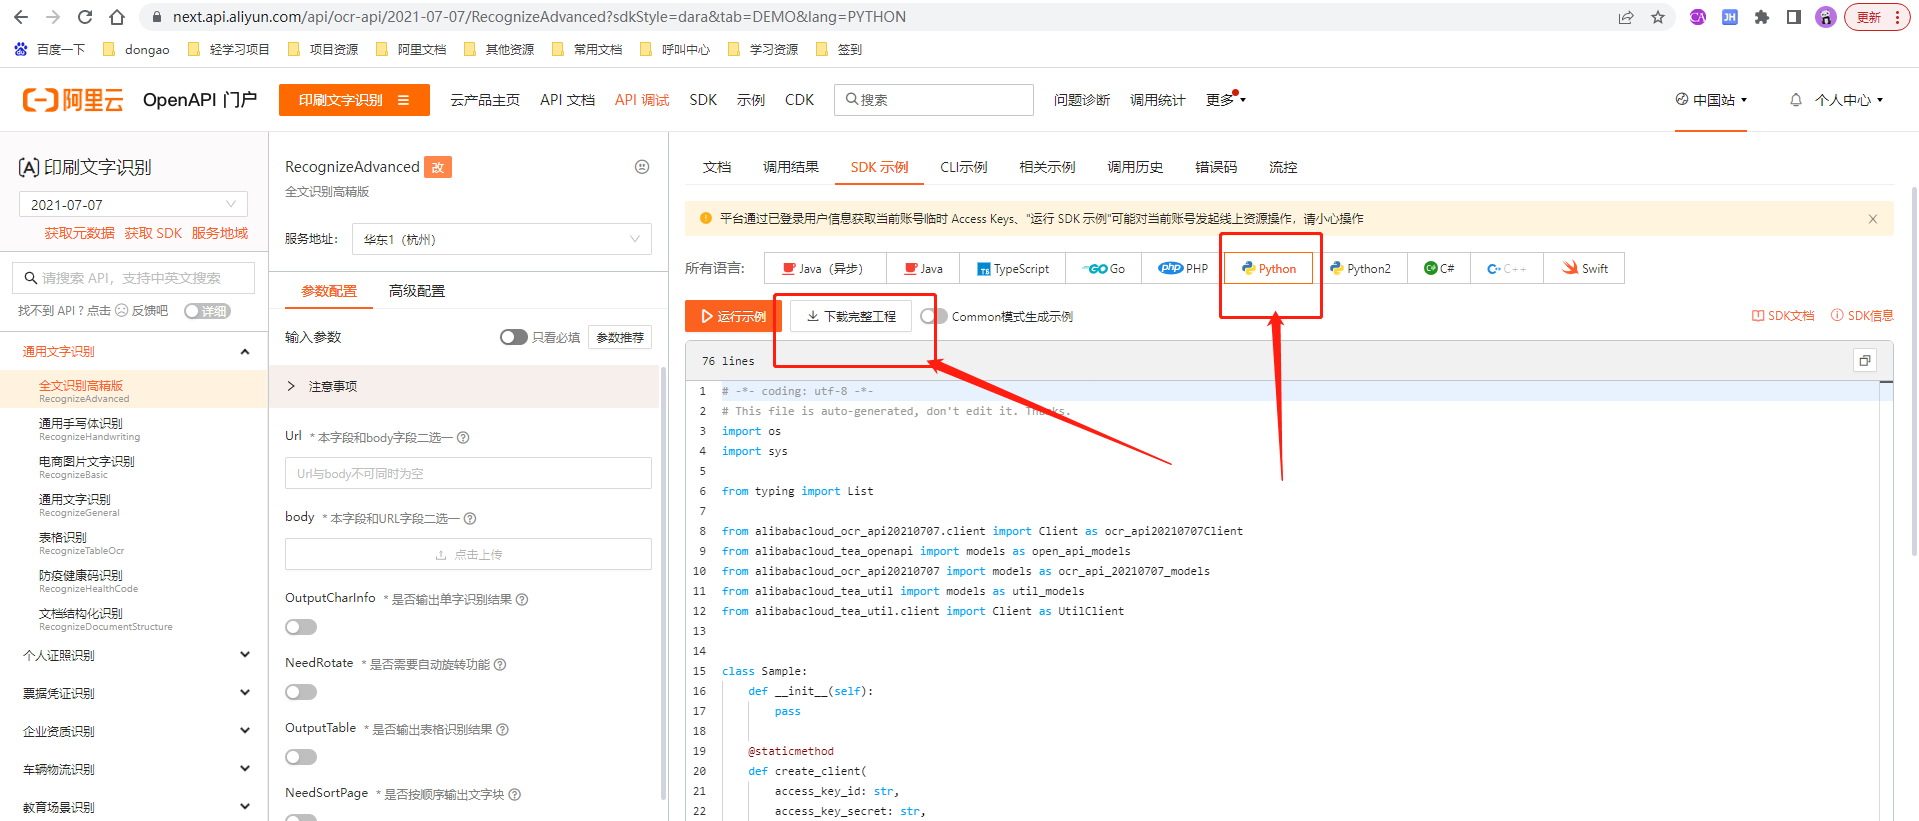Image resolution: width=1919 pixels, height=821 pixels.
Task: Click the 参数推荐 button
Action: [x=620, y=337]
